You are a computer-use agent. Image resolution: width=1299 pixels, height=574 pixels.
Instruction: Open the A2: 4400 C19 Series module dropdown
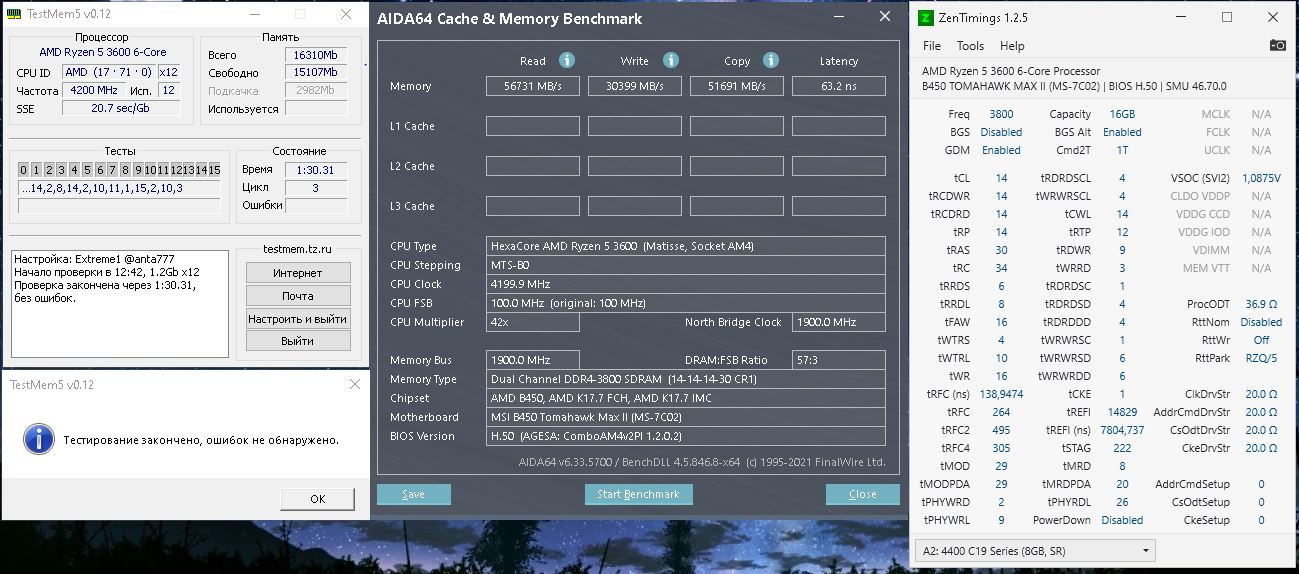click(1035, 550)
